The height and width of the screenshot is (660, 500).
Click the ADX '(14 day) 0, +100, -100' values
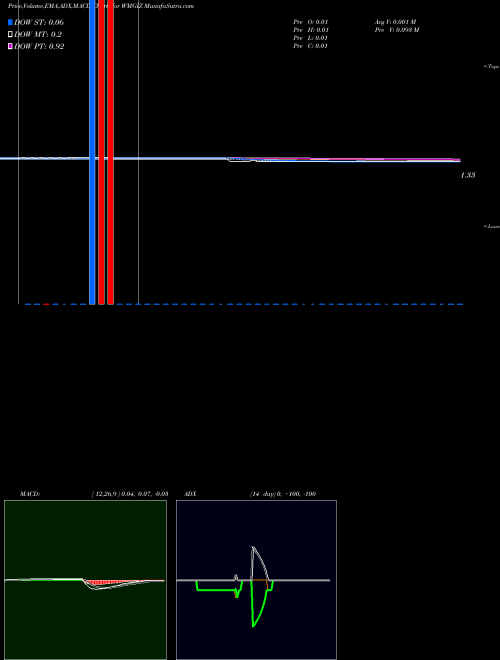283,494
